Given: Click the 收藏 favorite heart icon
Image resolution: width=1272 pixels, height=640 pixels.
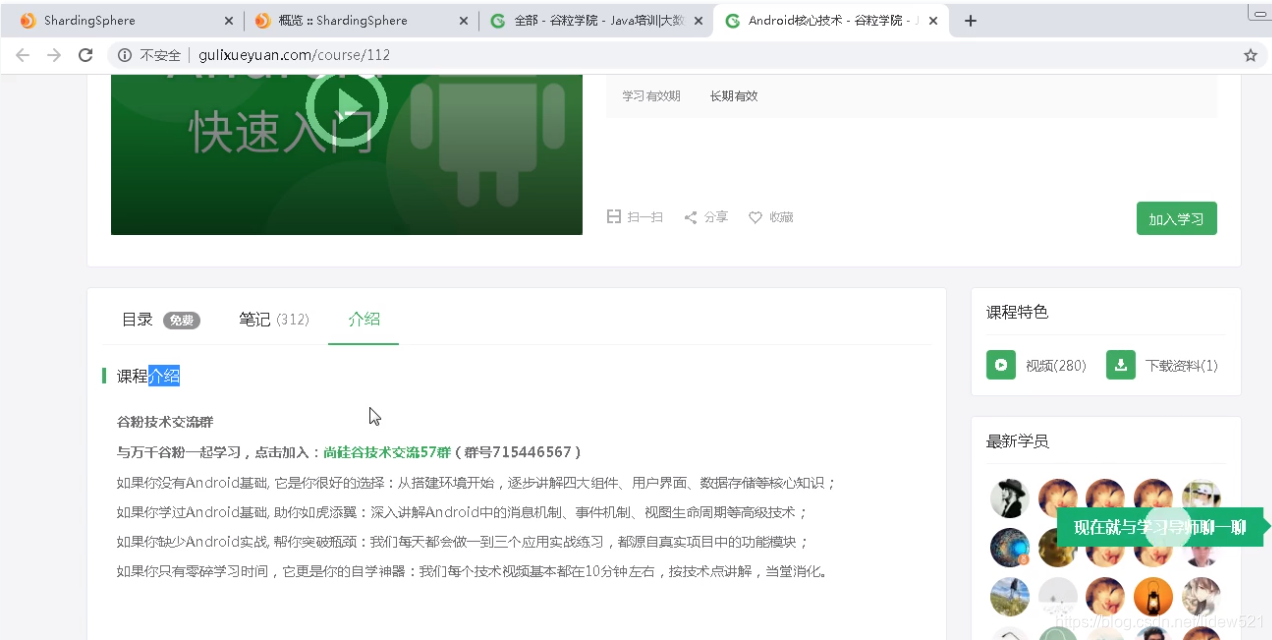Looking at the screenshot, I should [756, 217].
